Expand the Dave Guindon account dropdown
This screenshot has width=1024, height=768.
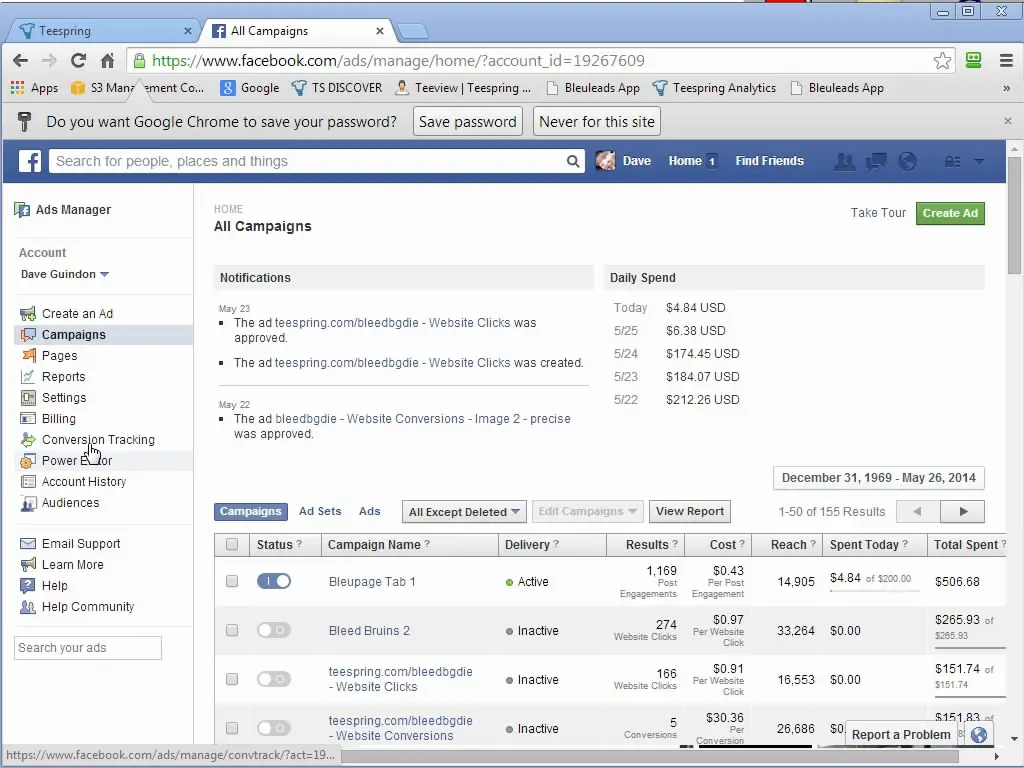coord(65,274)
